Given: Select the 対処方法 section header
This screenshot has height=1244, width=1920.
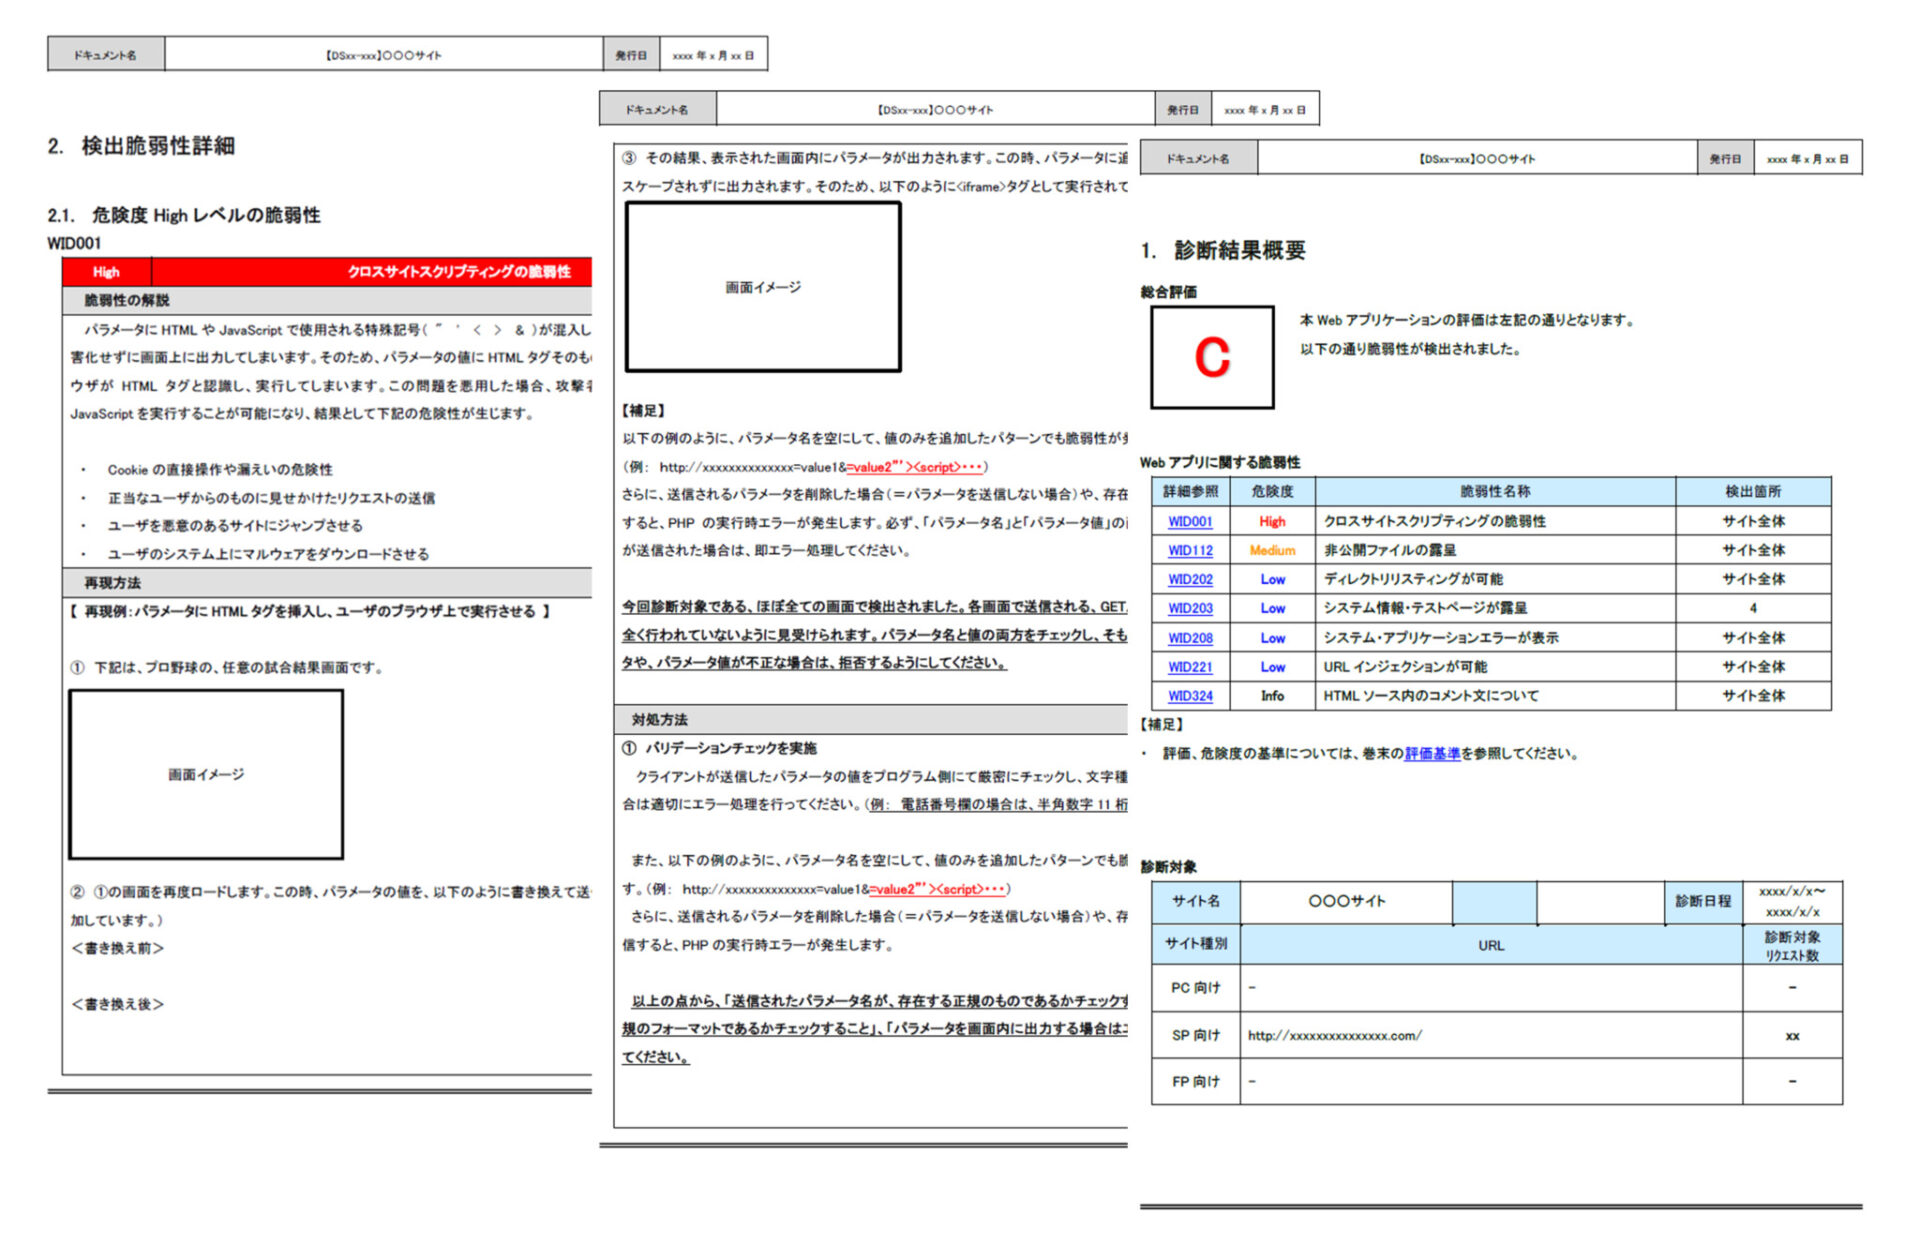Looking at the screenshot, I should pyautogui.click(x=871, y=720).
